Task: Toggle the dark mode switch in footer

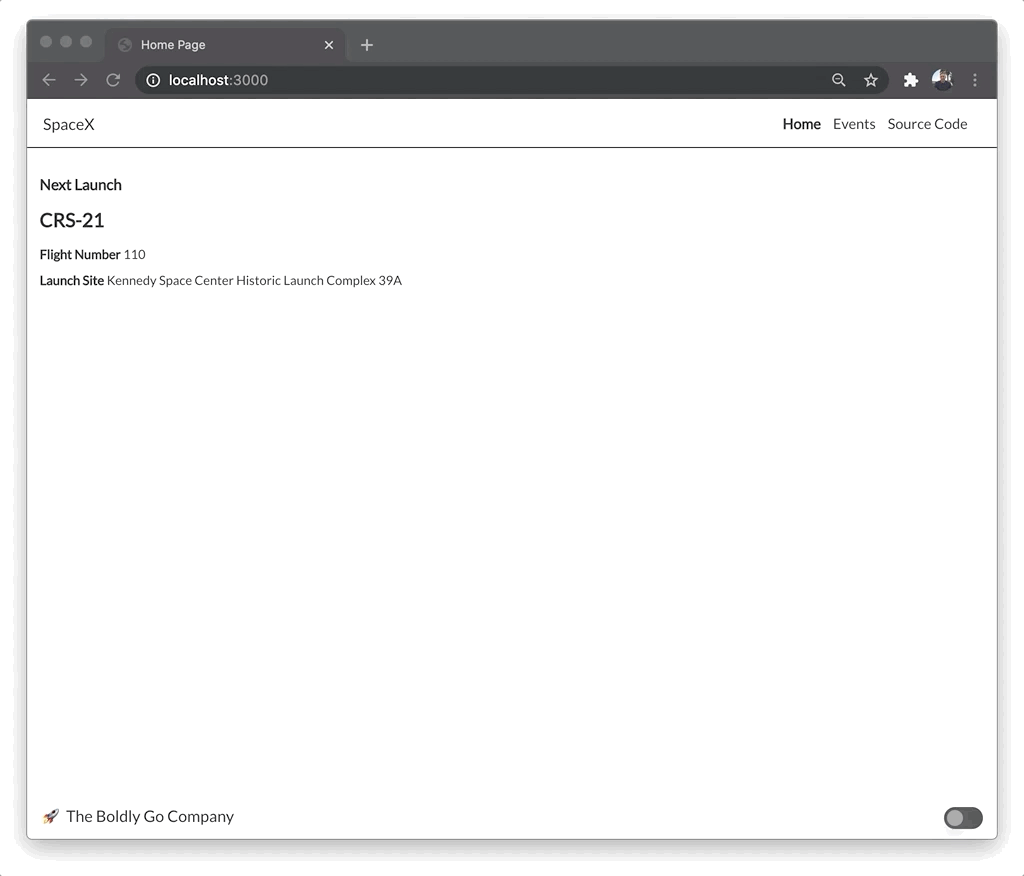Action: (x=963, y=817)
